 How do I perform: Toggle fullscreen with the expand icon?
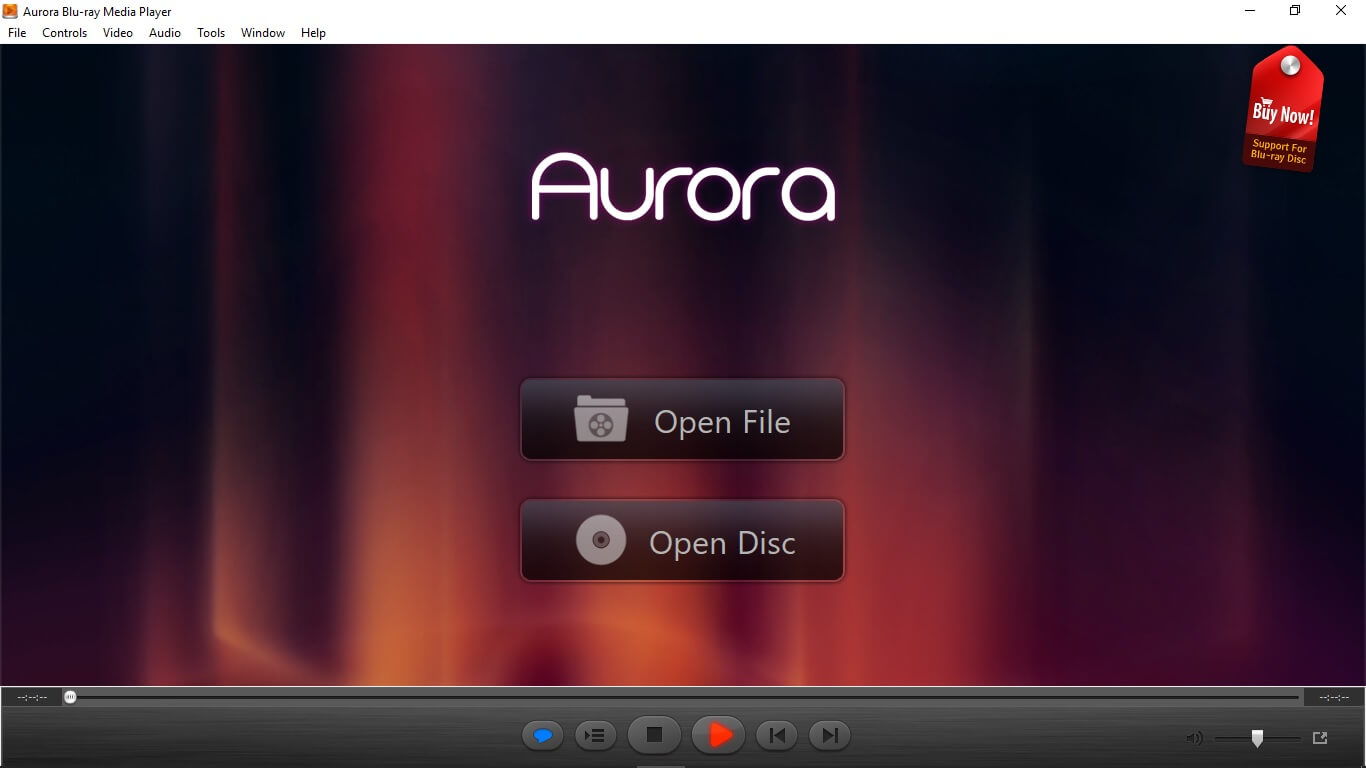pyautogui.click(x=1320, y=738)
